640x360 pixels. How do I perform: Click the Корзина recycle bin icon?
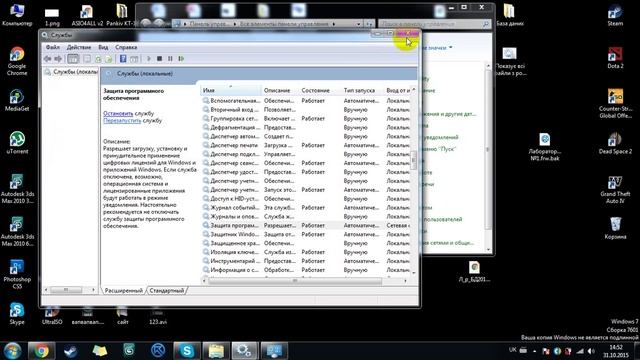[615, 228]
